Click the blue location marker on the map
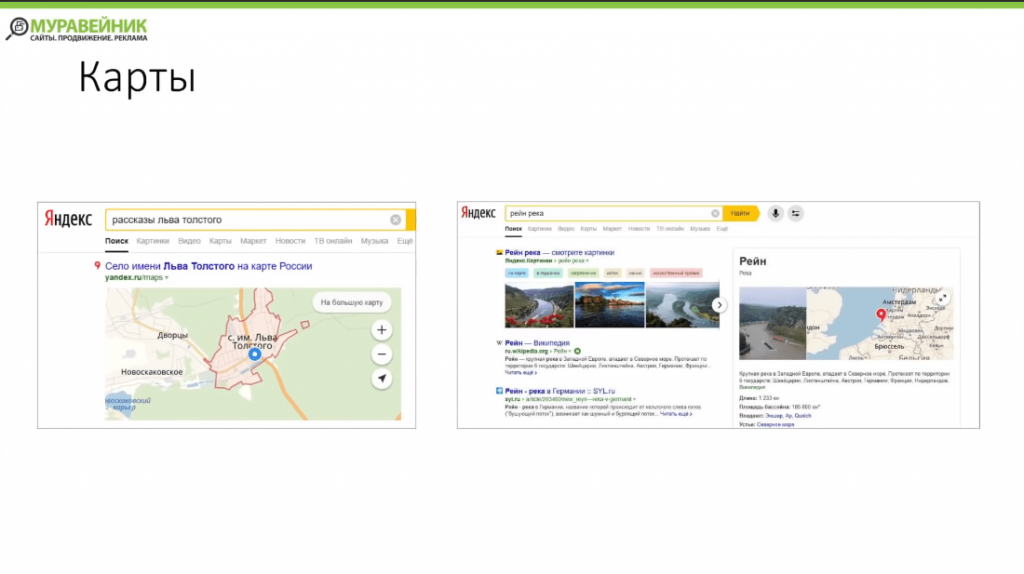The height and width of the screenshot is (574, 1024). click(x=255, y=355)
